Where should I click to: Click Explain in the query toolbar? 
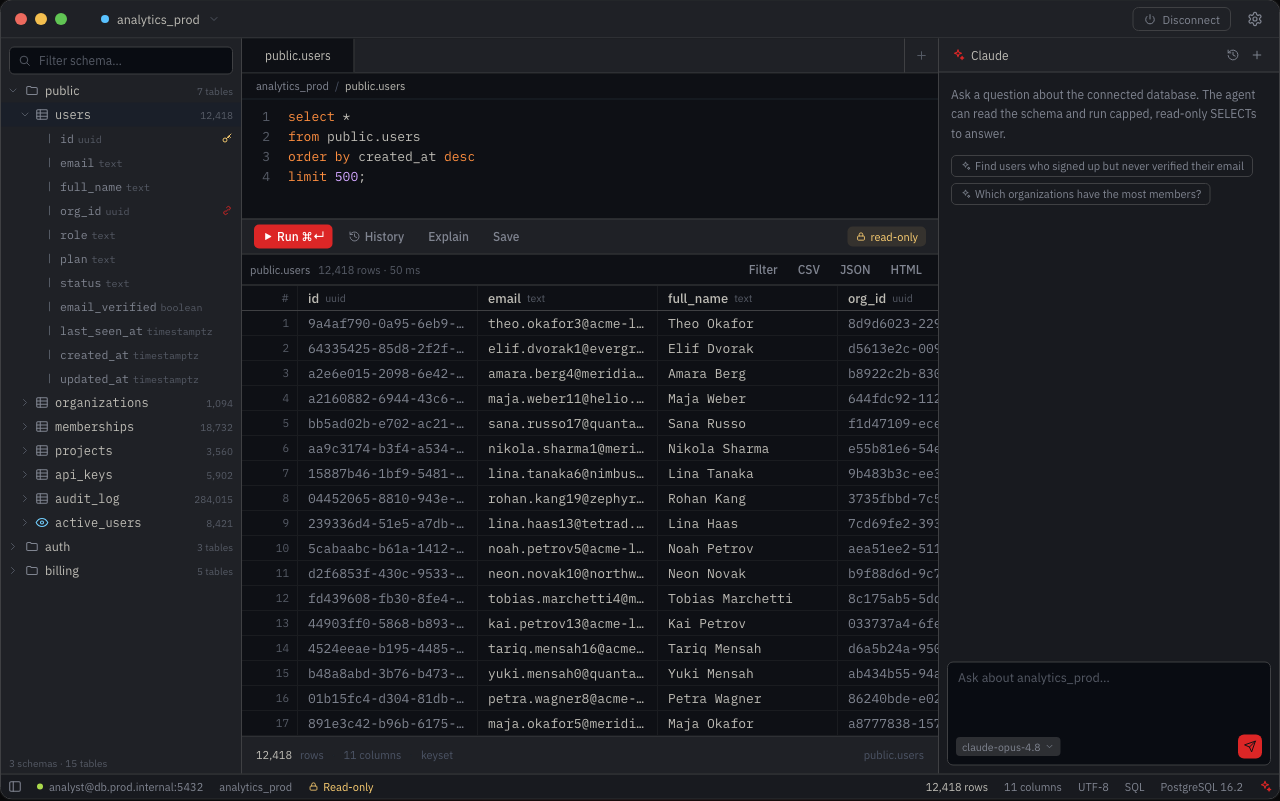click(x=448, y=237)
